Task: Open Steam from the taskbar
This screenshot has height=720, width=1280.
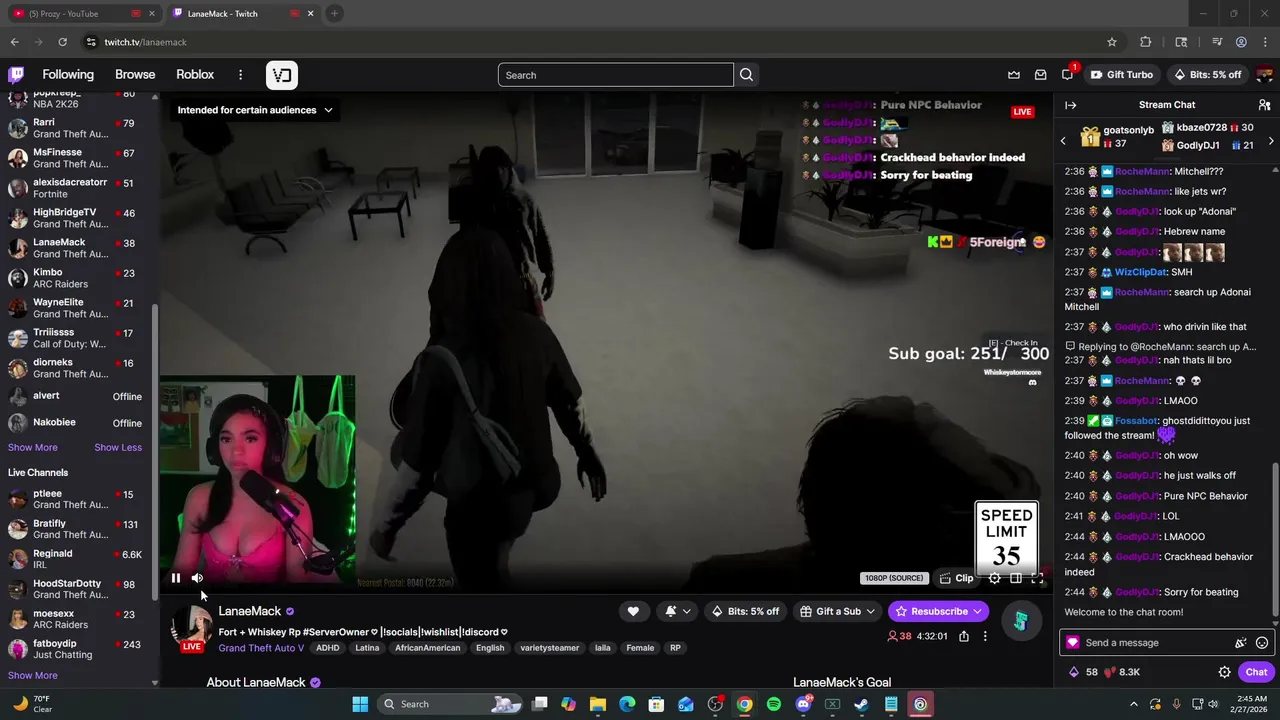Action: tap(861, 704)
